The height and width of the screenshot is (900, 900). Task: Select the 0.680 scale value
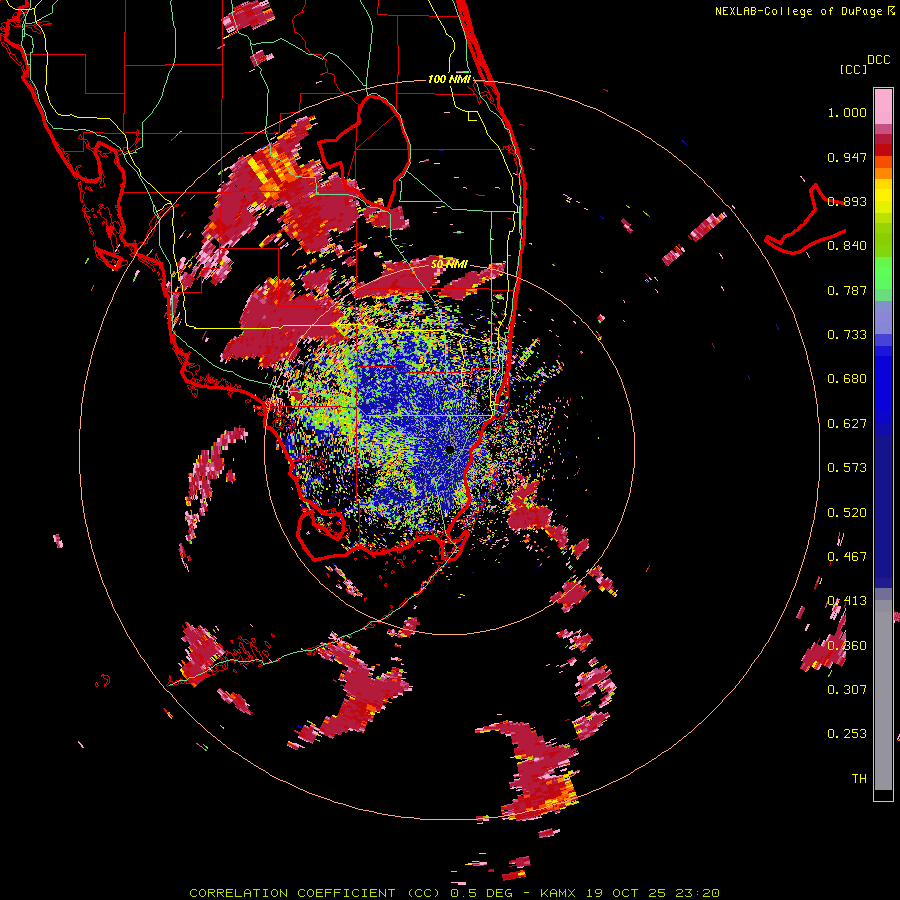click(847, 379)
